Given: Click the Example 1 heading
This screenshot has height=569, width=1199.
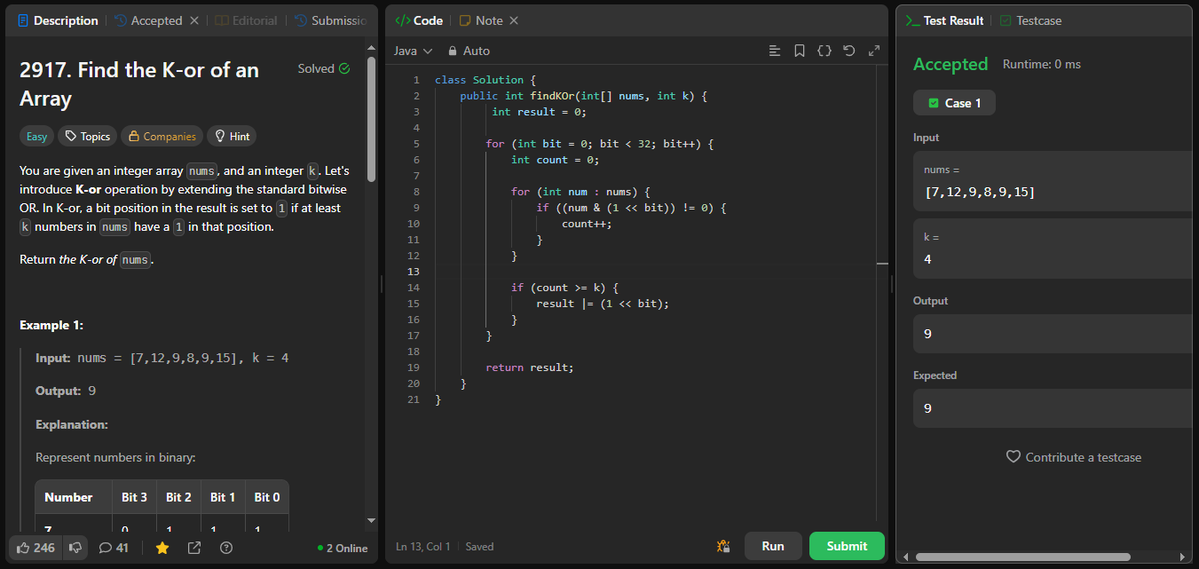Looking at the screenshot, I should (x=51, y=325).
